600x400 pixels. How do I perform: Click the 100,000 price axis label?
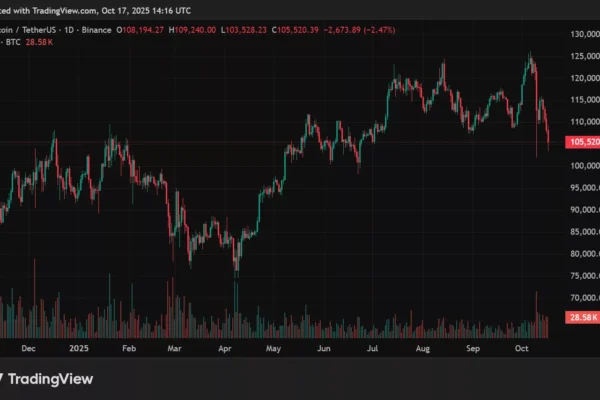582,166
